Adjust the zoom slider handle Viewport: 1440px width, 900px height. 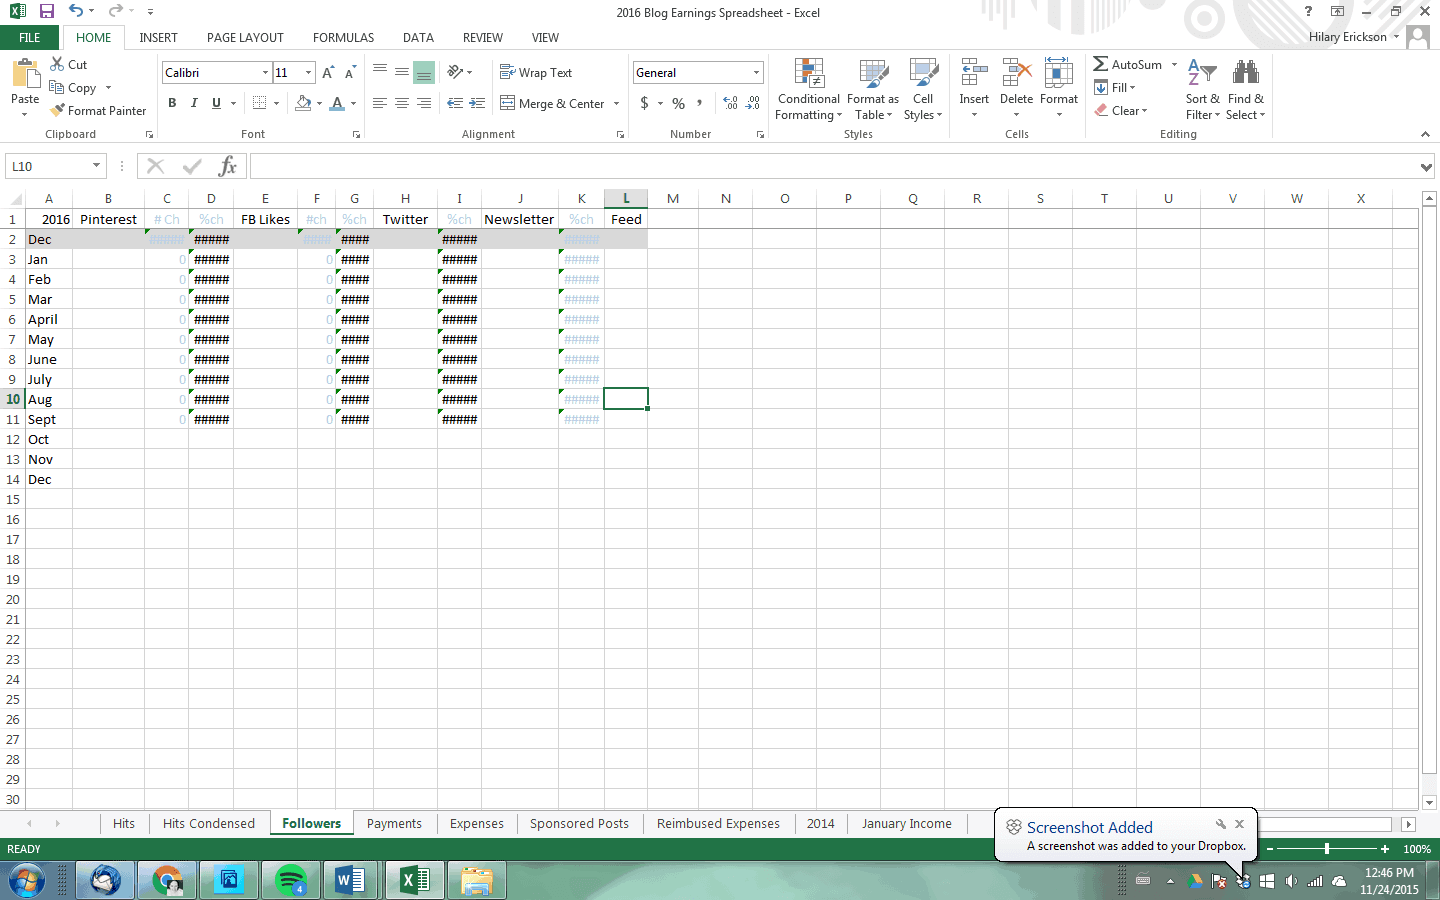click(x=1327, y=849)
